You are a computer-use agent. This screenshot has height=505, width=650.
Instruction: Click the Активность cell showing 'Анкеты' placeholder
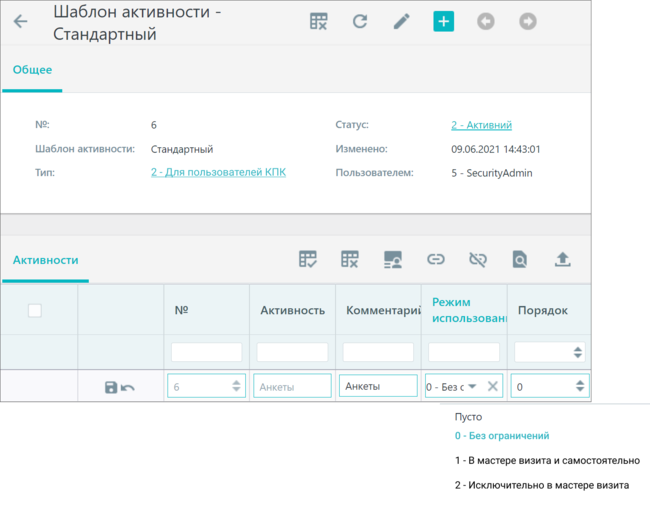tap(292, 386)
